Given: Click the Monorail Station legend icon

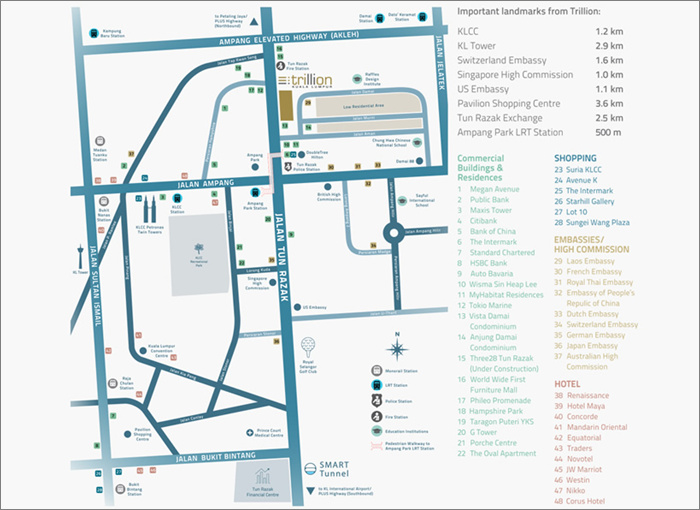Looking at the screenshot, I should pyautogui.click(x=376, y=370).
